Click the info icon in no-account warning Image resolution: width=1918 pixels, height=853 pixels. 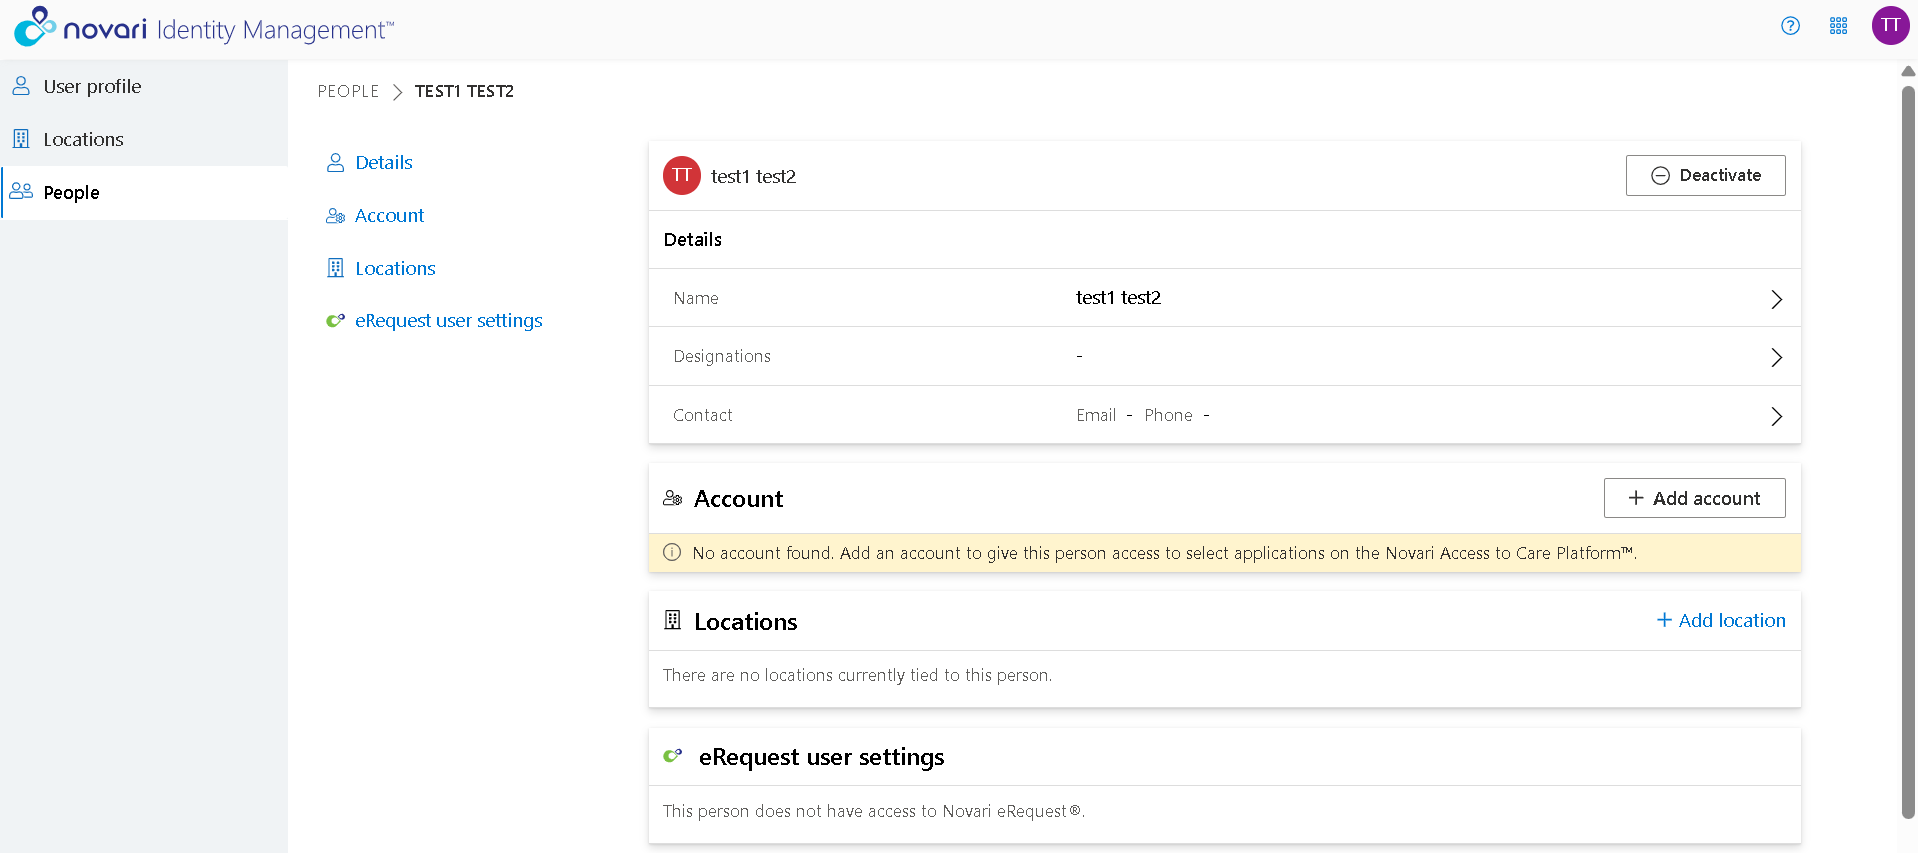point(672,552)
